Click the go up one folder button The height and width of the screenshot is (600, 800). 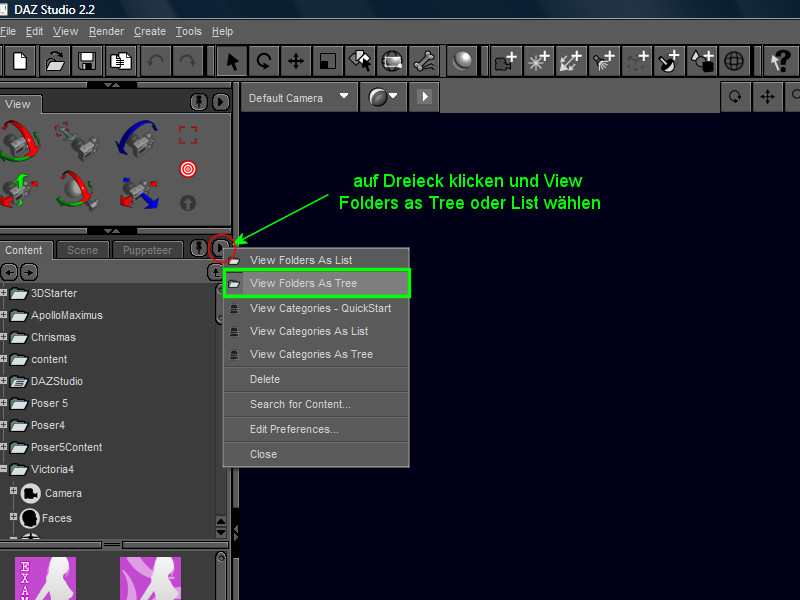pyautogui.click(x=215, y=272)
